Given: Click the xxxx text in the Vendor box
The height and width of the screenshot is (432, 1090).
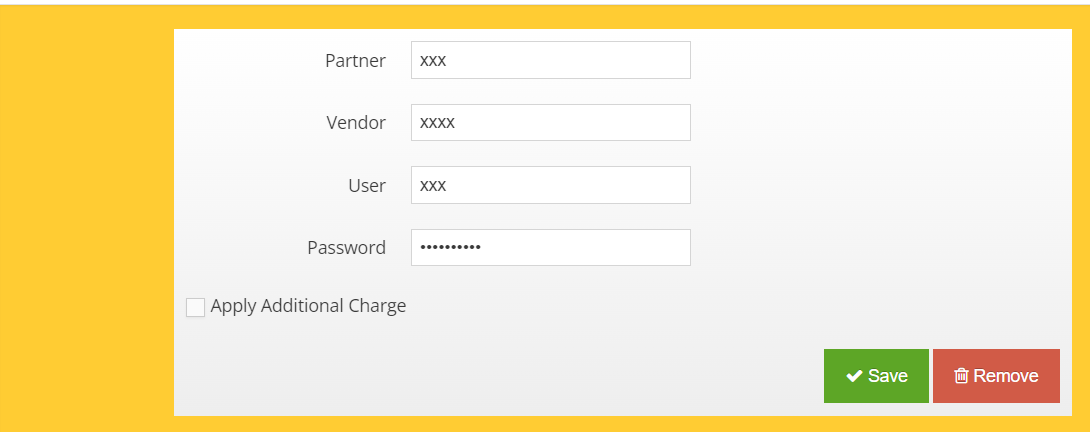Looking at the screenshot, I should pos(437,123).
